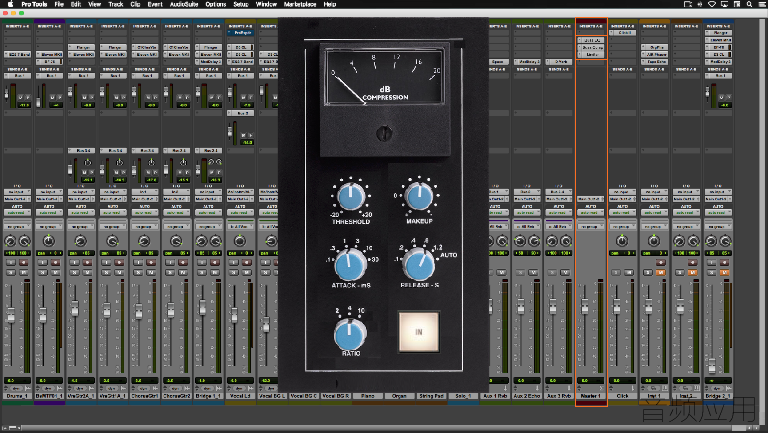Unmute the Inst 1 track

coord(661,272)
